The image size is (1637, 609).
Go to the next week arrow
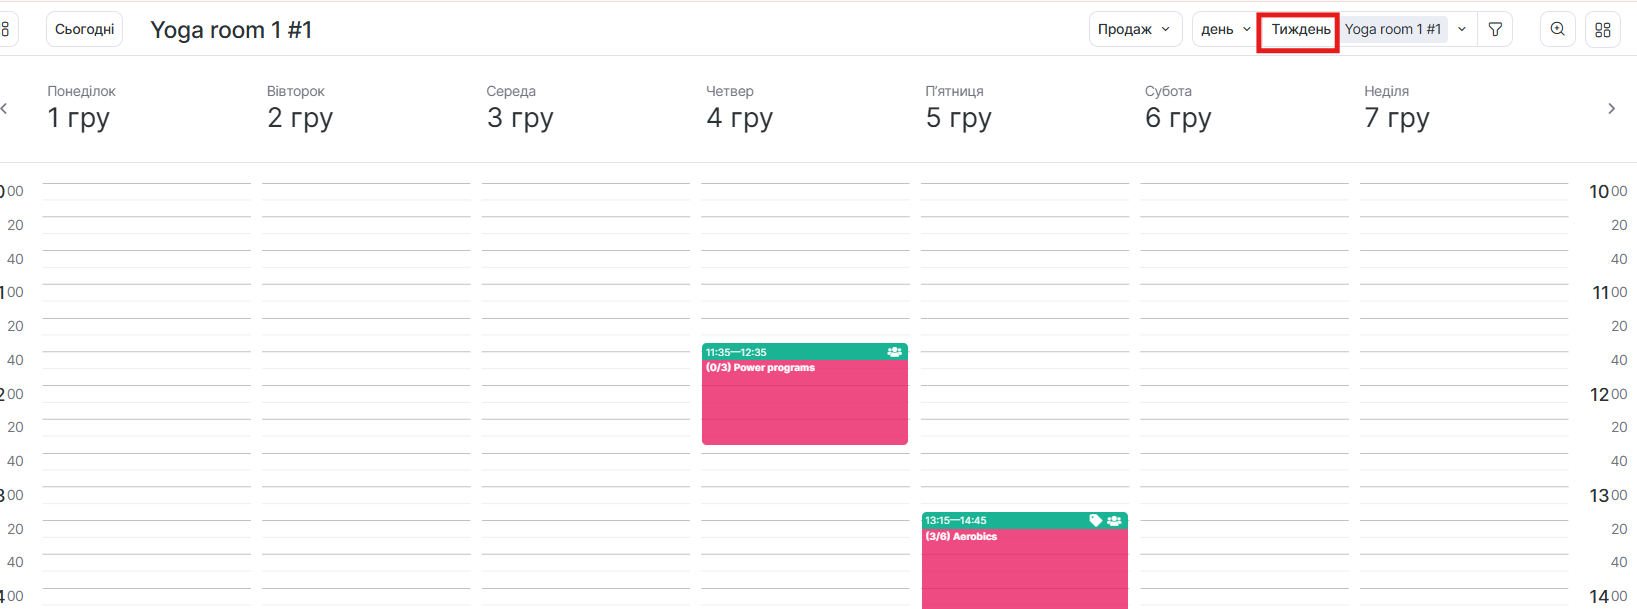coord(1611,109)
